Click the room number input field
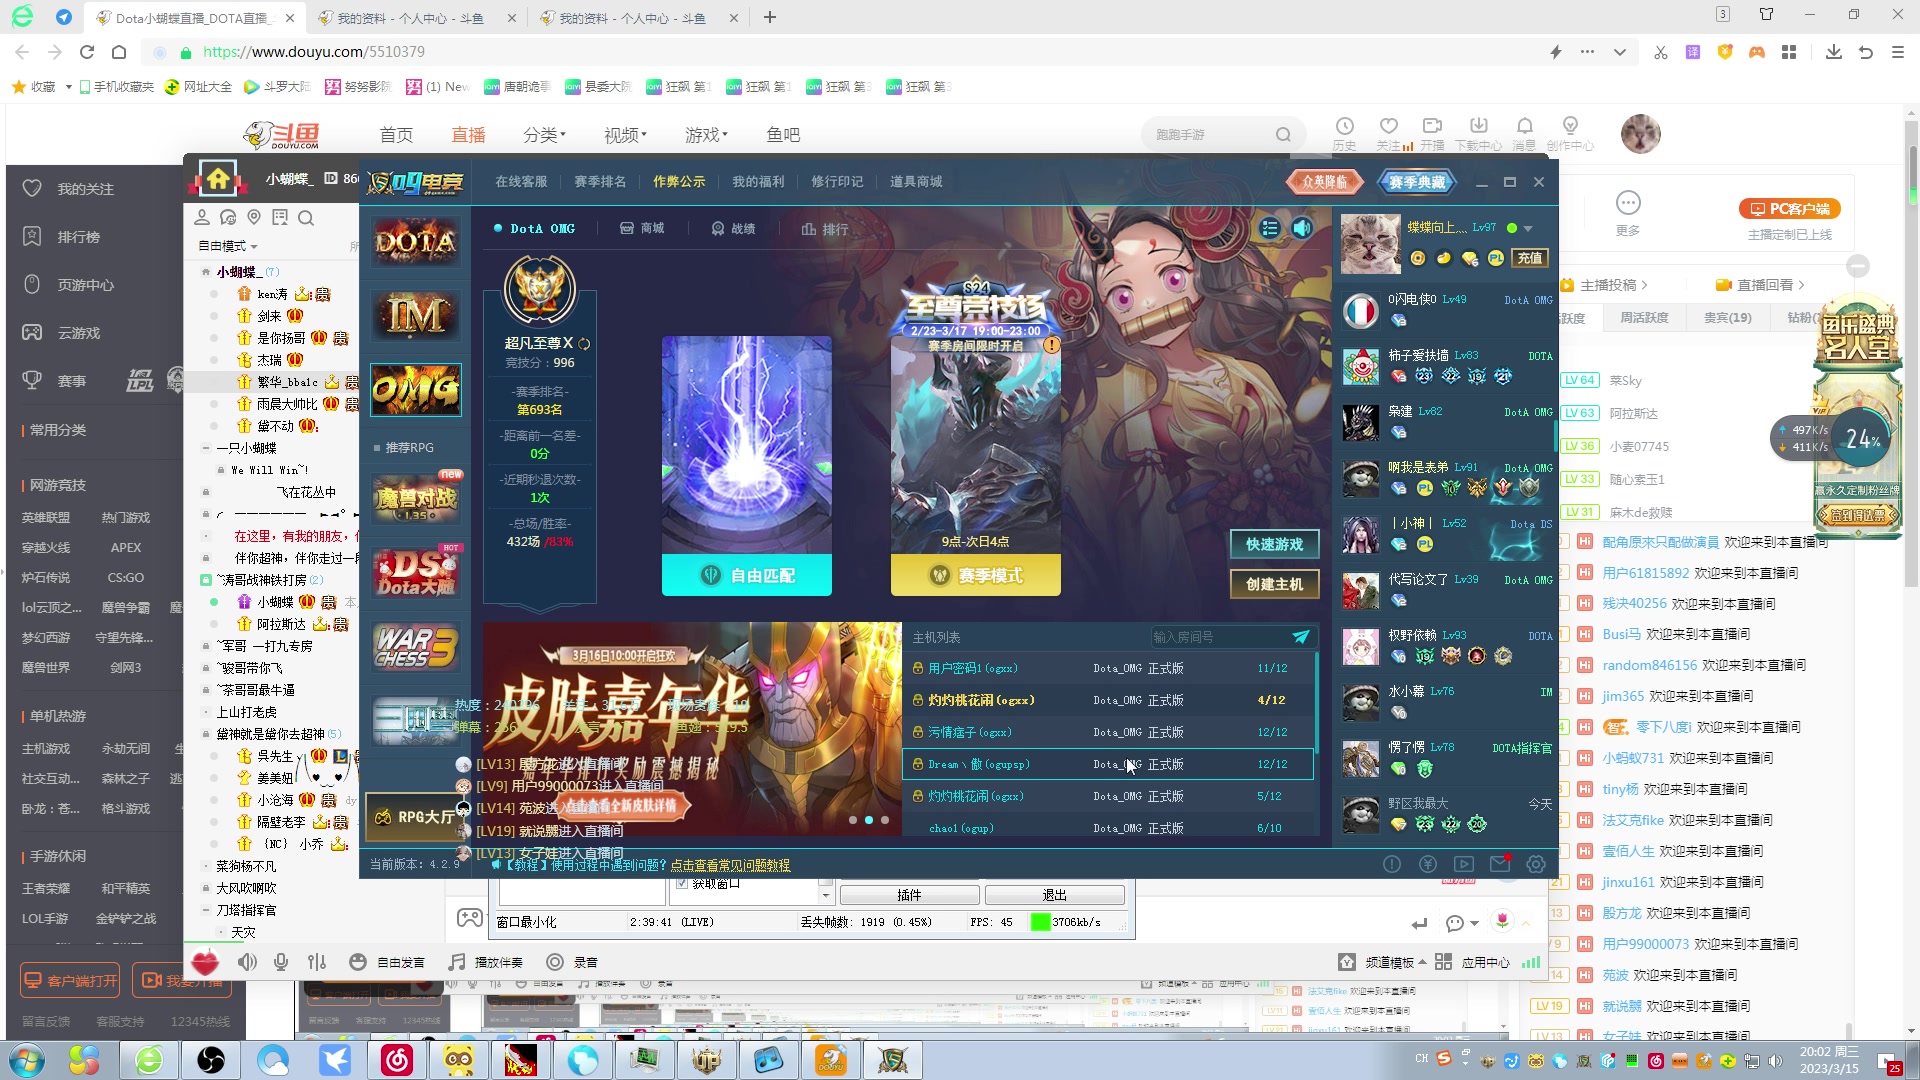Image resolution: width=1920 pixels, height=1080 pixels. click(x=1218, y=637)
